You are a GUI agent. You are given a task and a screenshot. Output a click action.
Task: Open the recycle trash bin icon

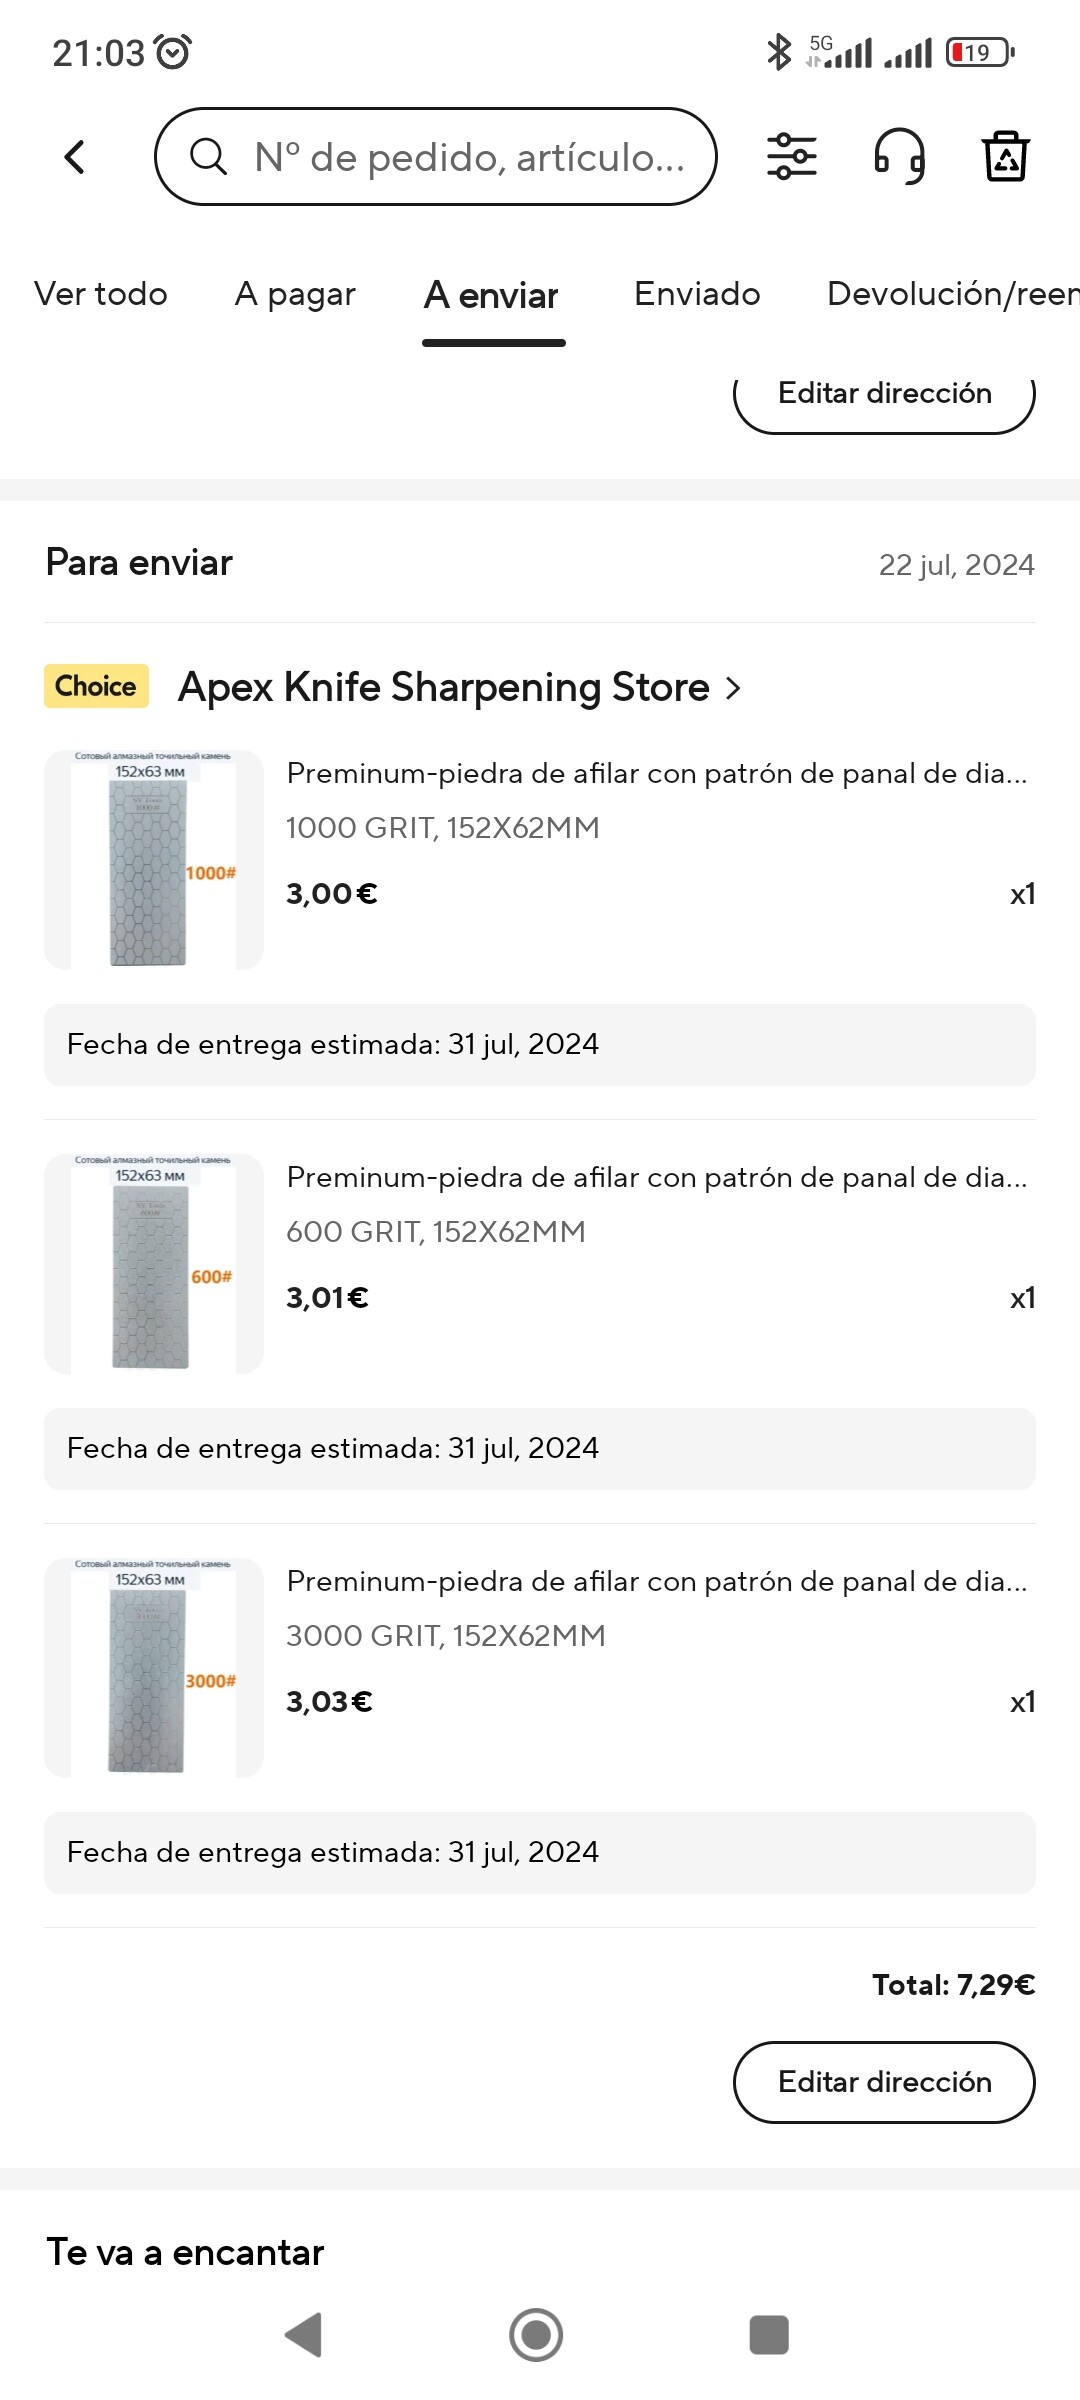click(x=1006, y=156)
